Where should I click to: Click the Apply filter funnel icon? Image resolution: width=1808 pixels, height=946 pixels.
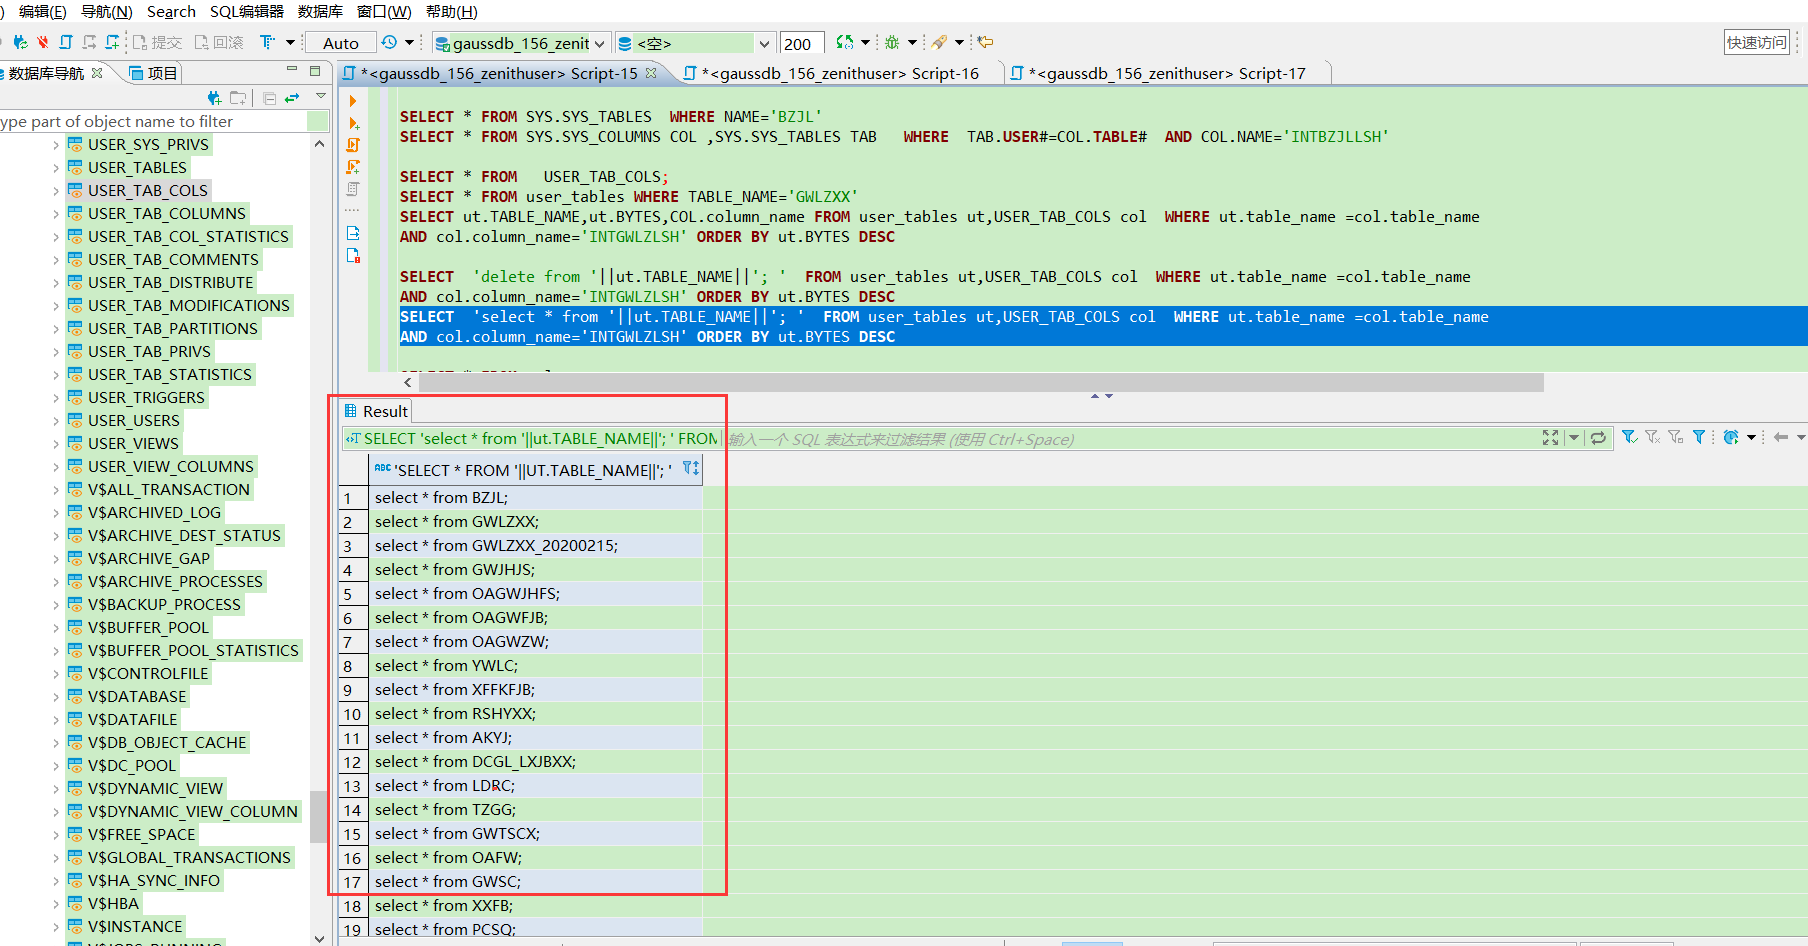(1629, 437)
